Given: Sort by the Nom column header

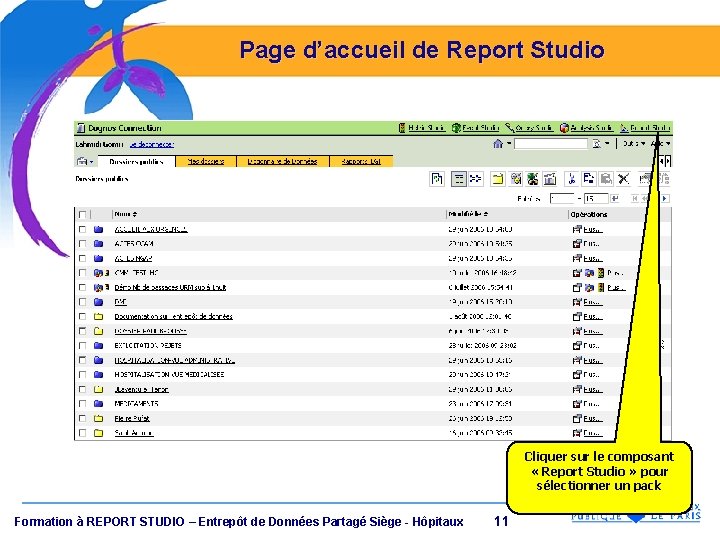Looking at the screenshot, I should coord(126,214).
